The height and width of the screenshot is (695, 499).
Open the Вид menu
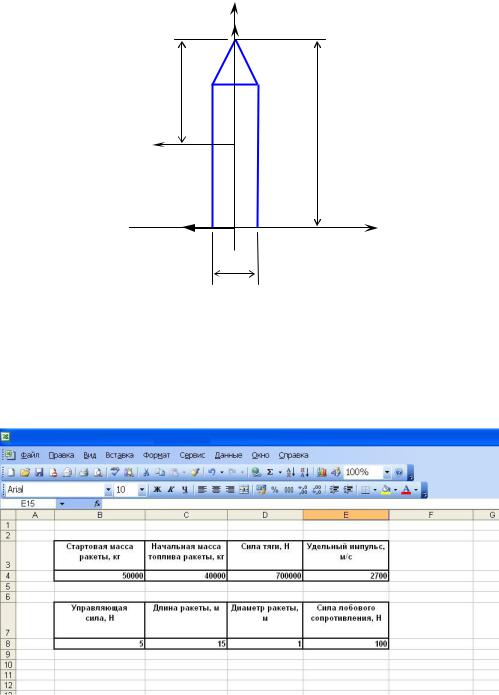90,455
